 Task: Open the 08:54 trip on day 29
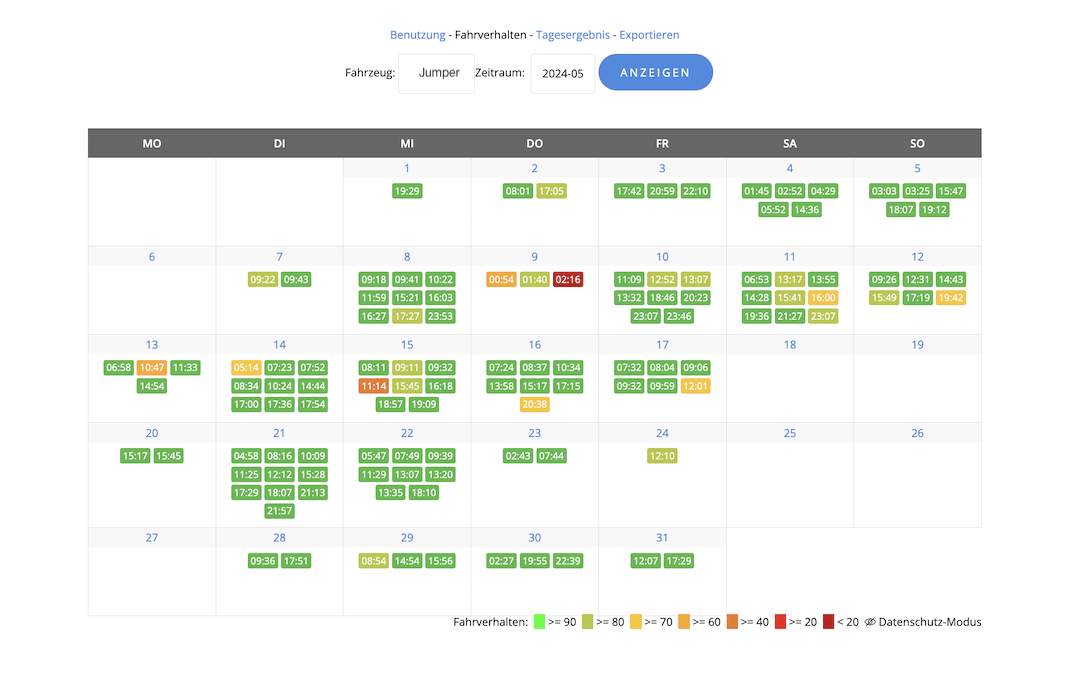[x=373, y=561]
